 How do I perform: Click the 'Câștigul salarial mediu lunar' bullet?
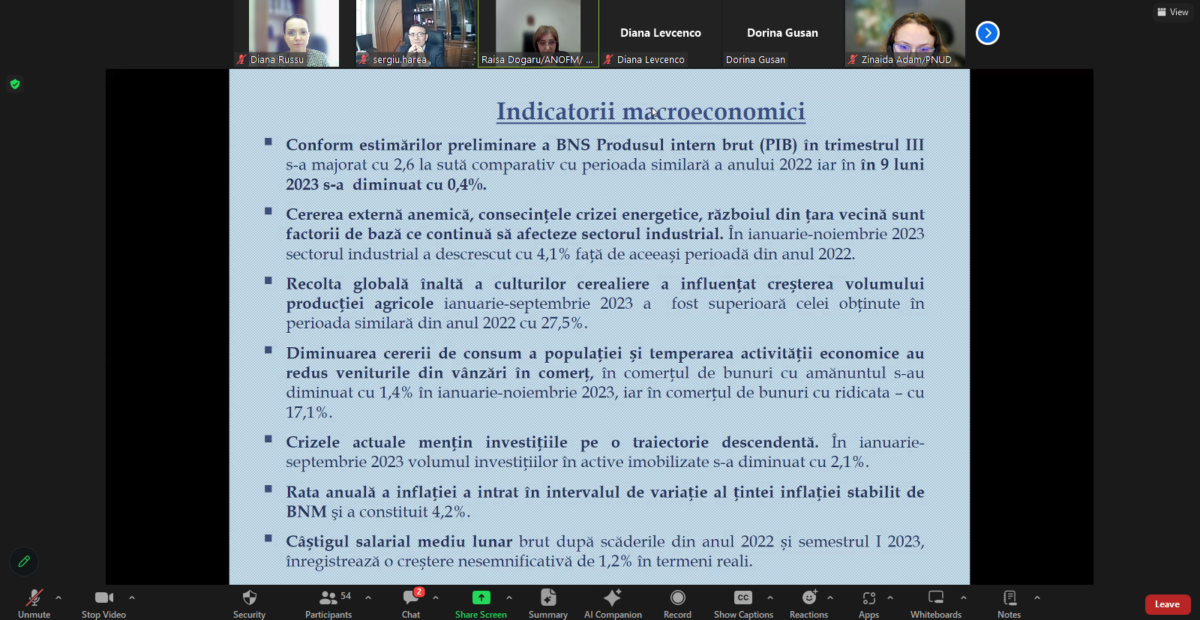(x=604, y=551)
